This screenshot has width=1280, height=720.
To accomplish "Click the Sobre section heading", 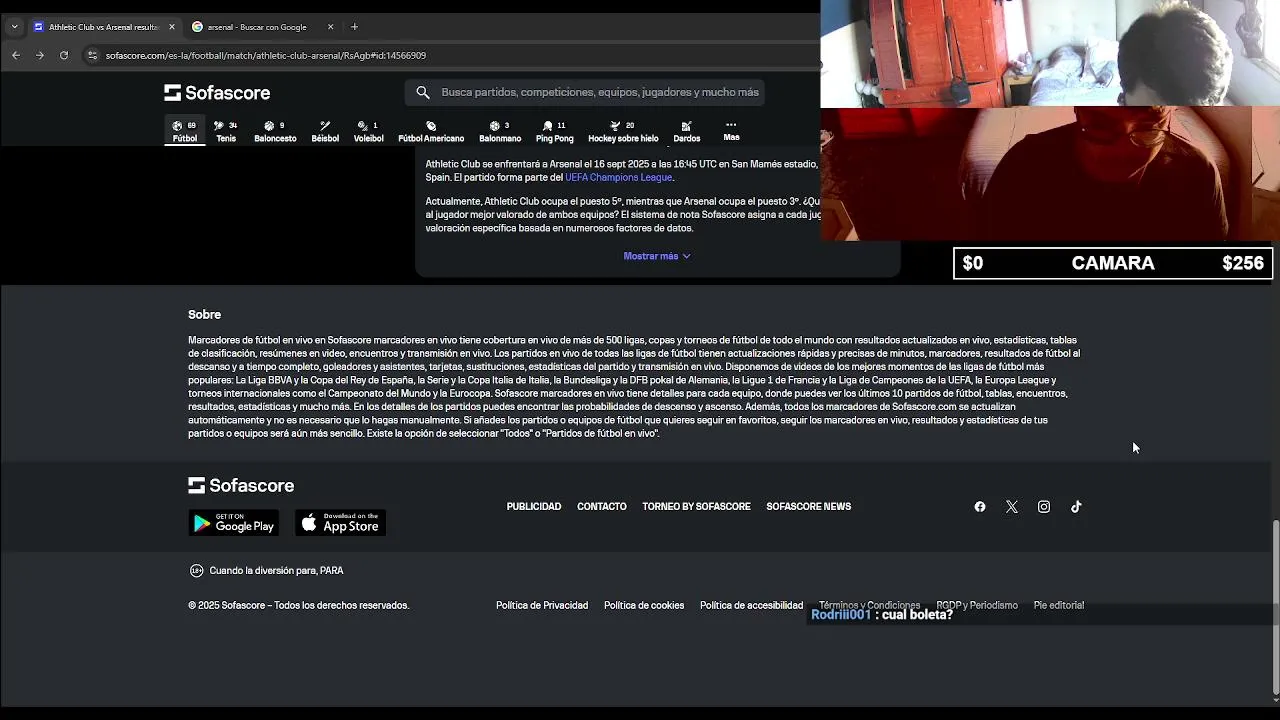I will 204,314.
